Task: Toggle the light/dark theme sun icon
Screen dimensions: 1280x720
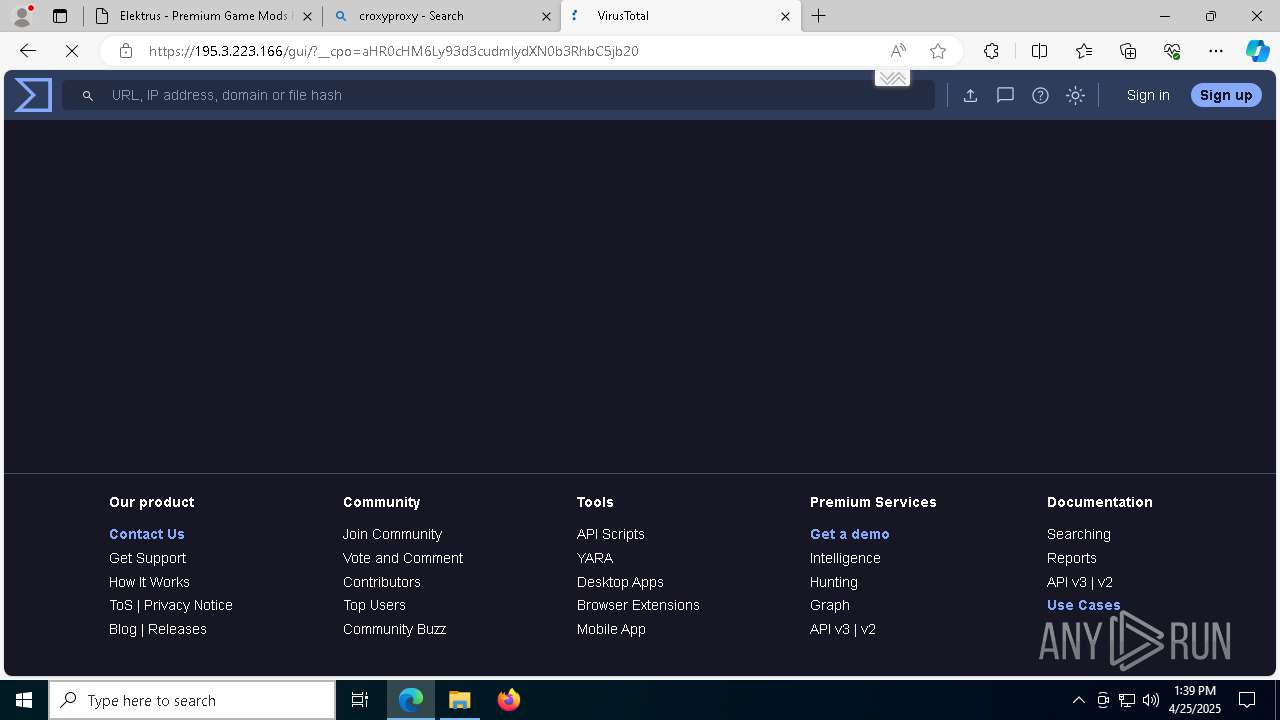Action: click(1075, 95)
